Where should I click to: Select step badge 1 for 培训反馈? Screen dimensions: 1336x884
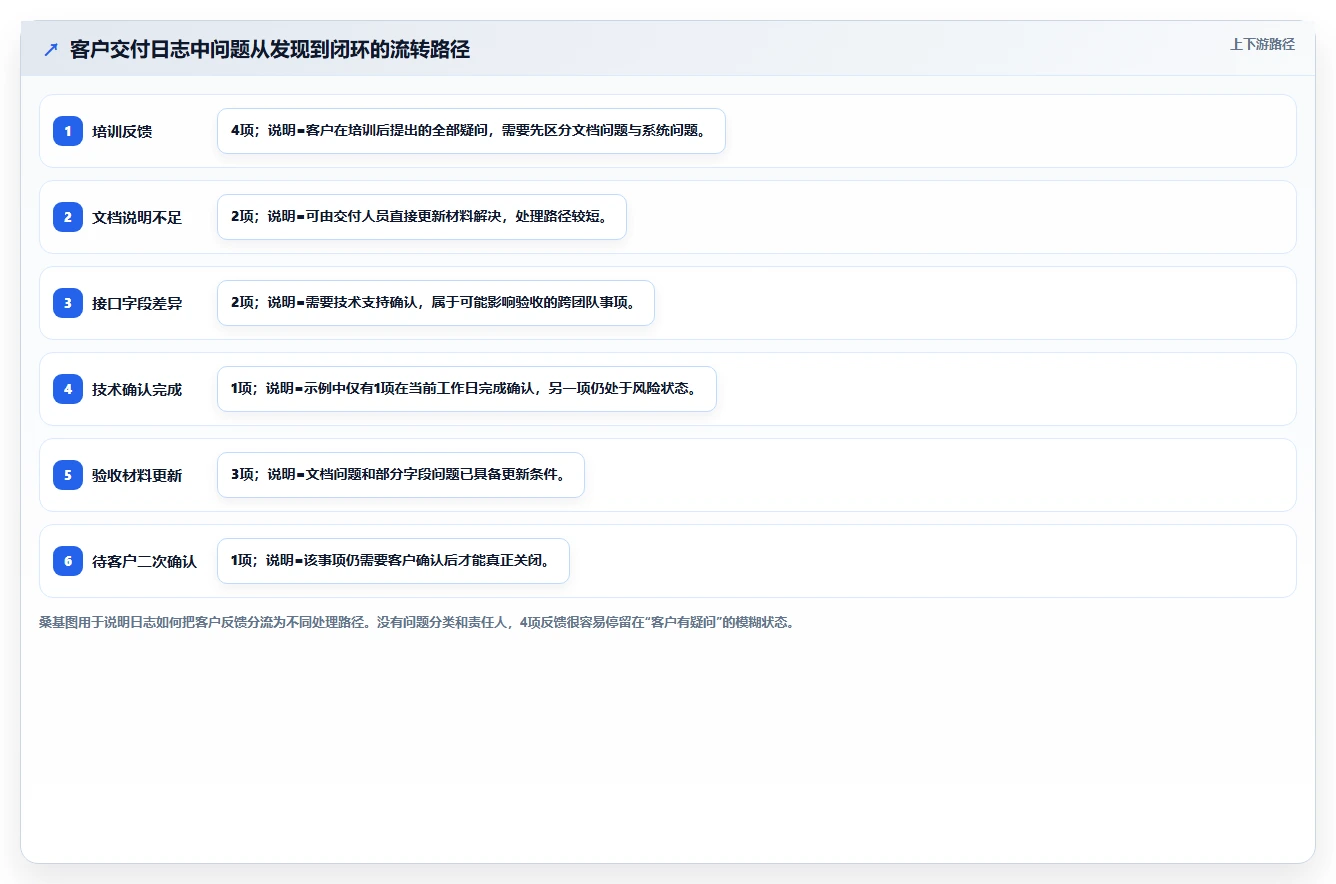pyautogui.click(x=68, y=131)
